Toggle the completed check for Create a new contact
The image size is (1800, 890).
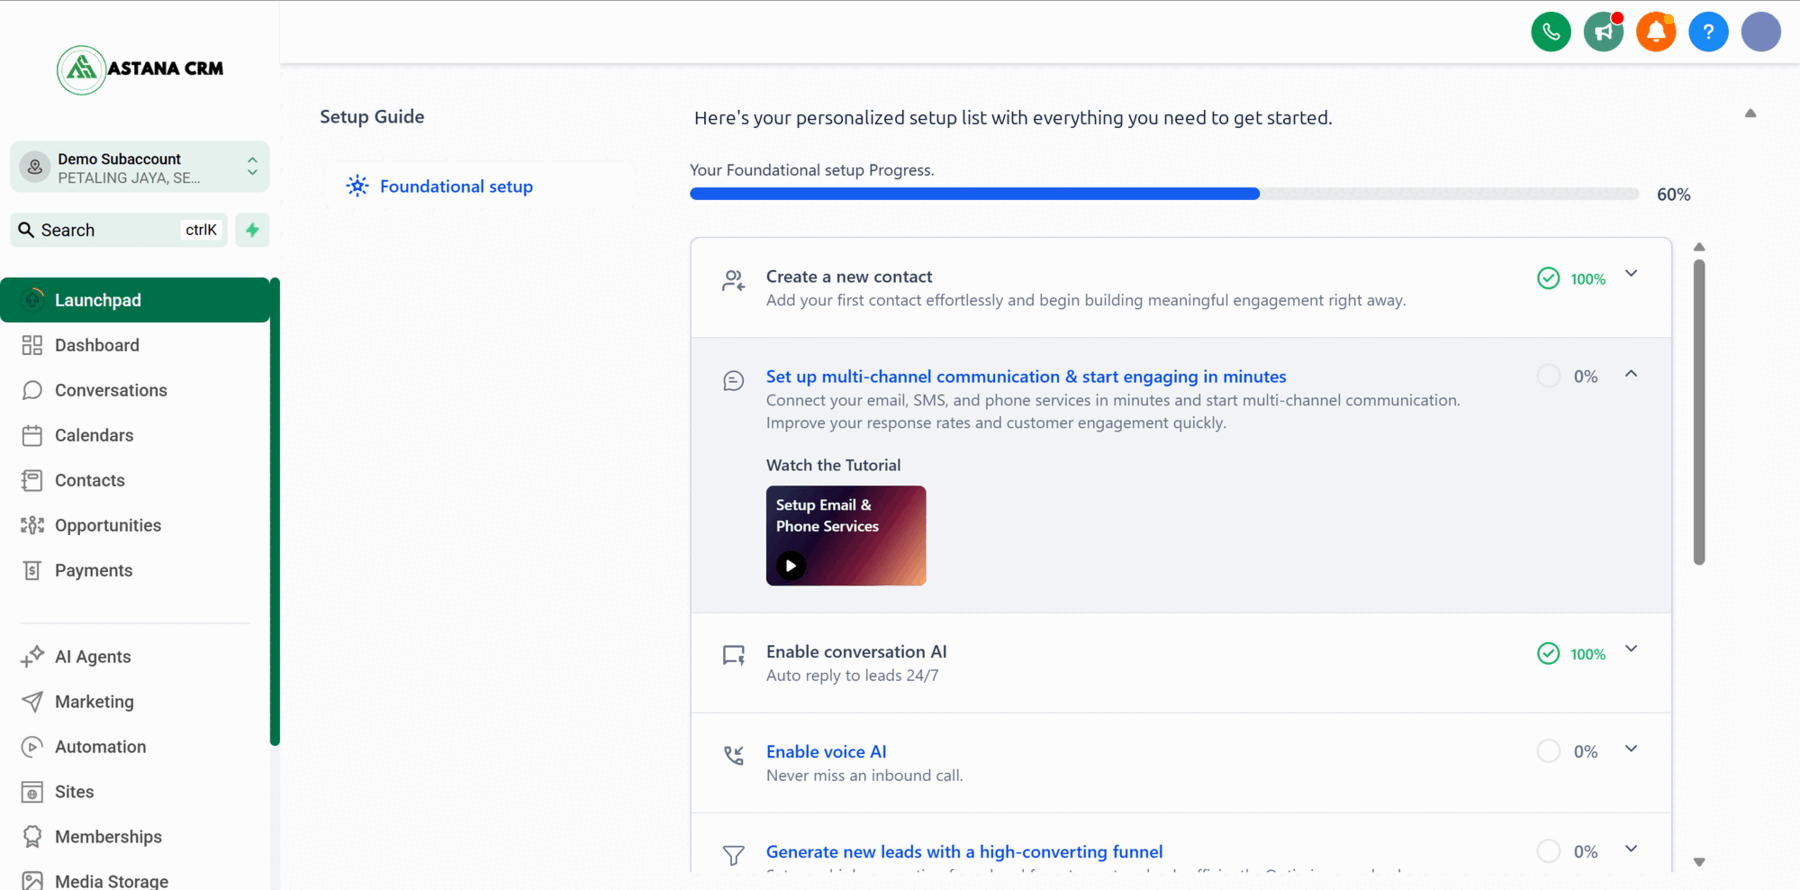(x=1548, y=278)
